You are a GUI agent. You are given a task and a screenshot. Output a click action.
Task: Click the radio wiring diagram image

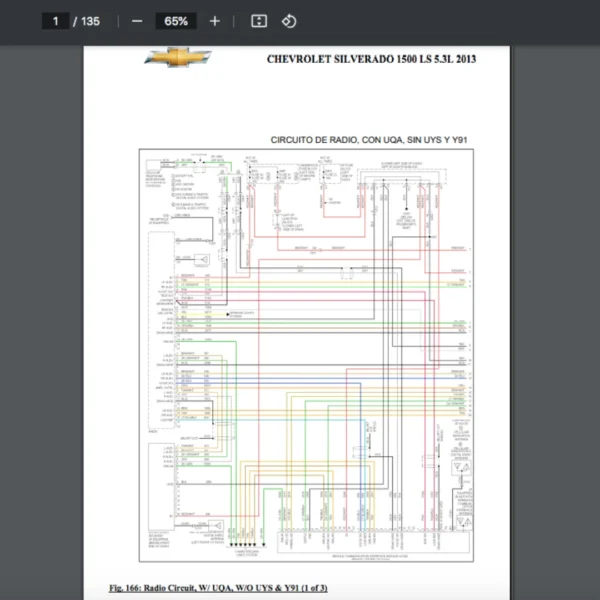click(304, 355)
